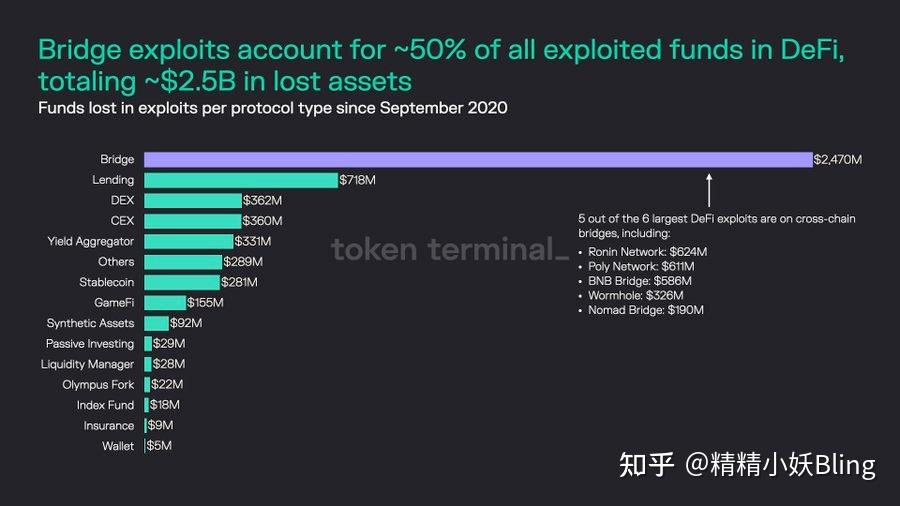Click the CEX category label

coord(123,220)
